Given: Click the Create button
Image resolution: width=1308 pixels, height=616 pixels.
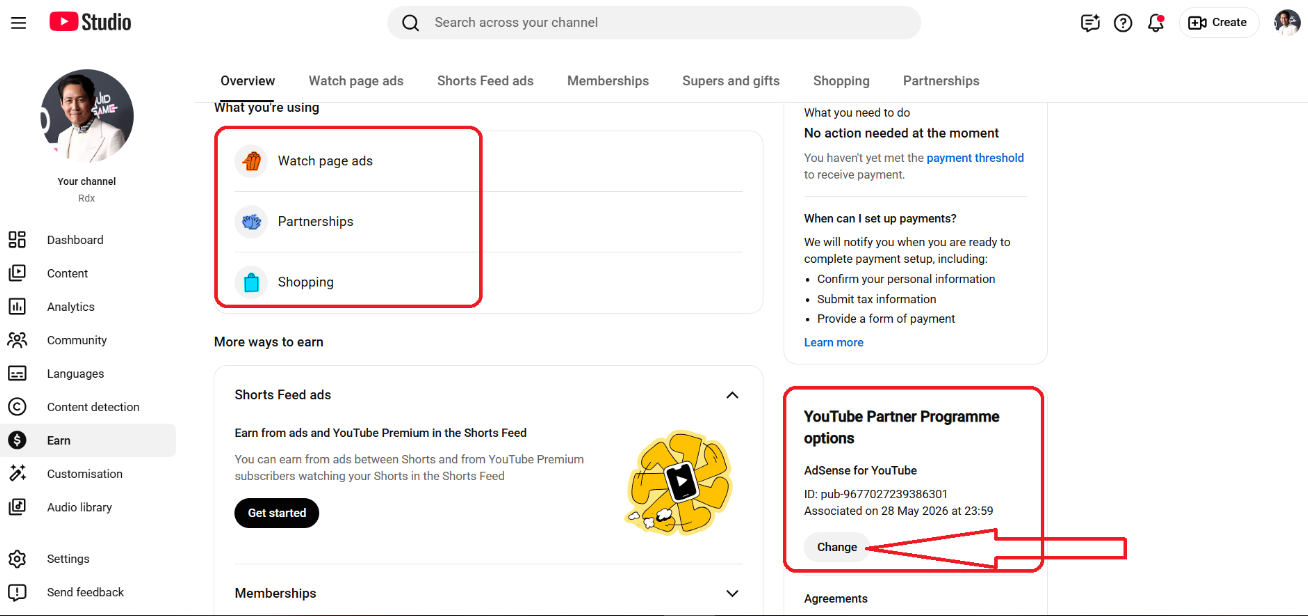Looking at the screenshot, I should click(x=1218, y=22).
